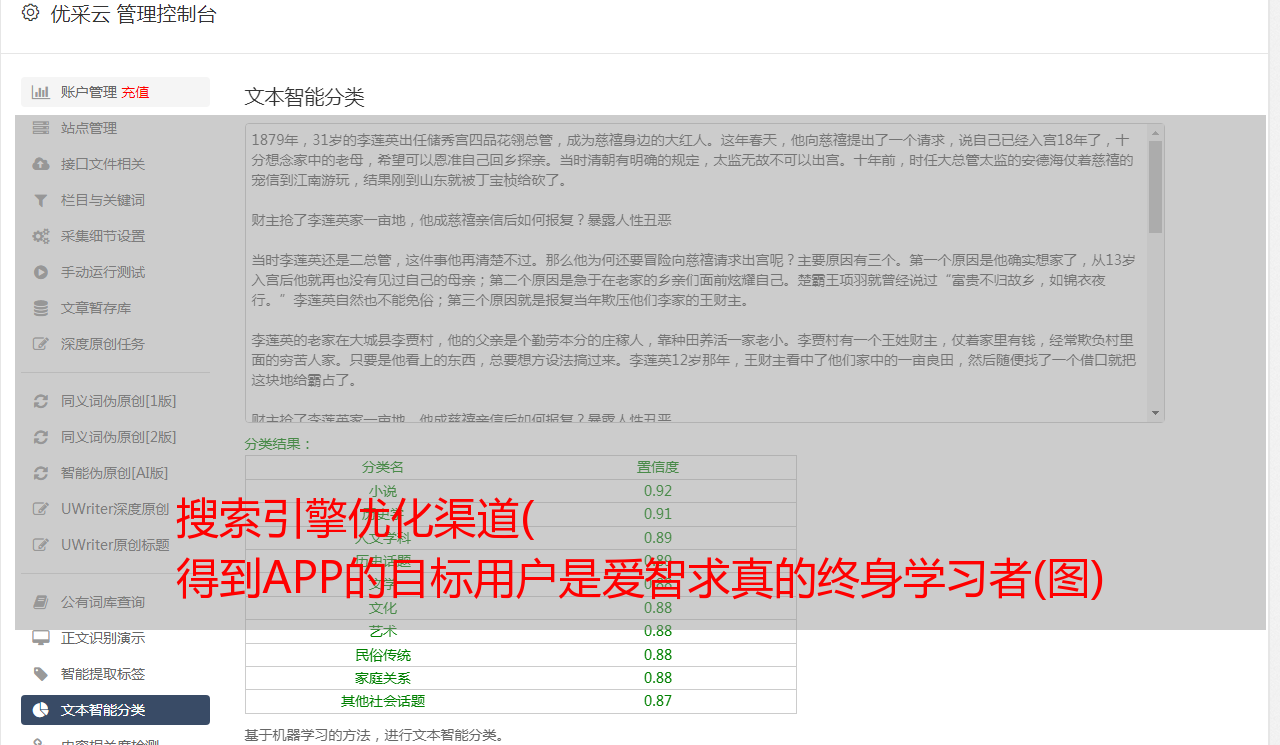Click the 文本智能分类 page heading

[x=304, y=97]
